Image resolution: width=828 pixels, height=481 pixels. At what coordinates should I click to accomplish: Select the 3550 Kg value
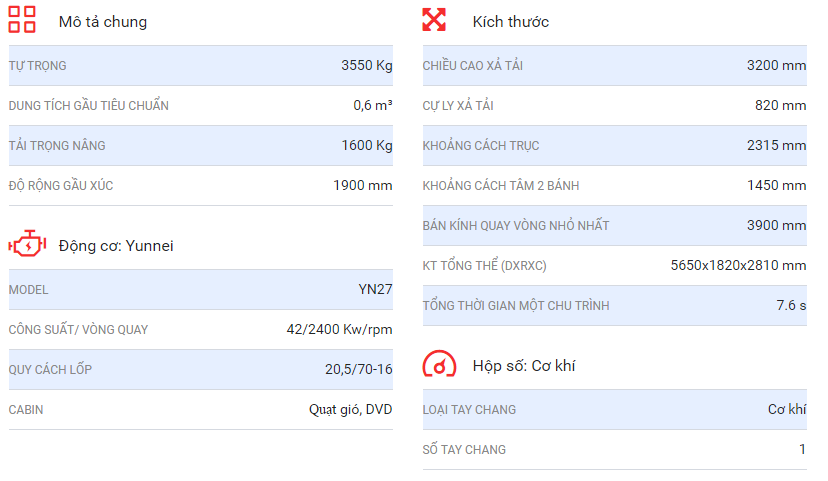pyautogui.click(x=366, y=65)
